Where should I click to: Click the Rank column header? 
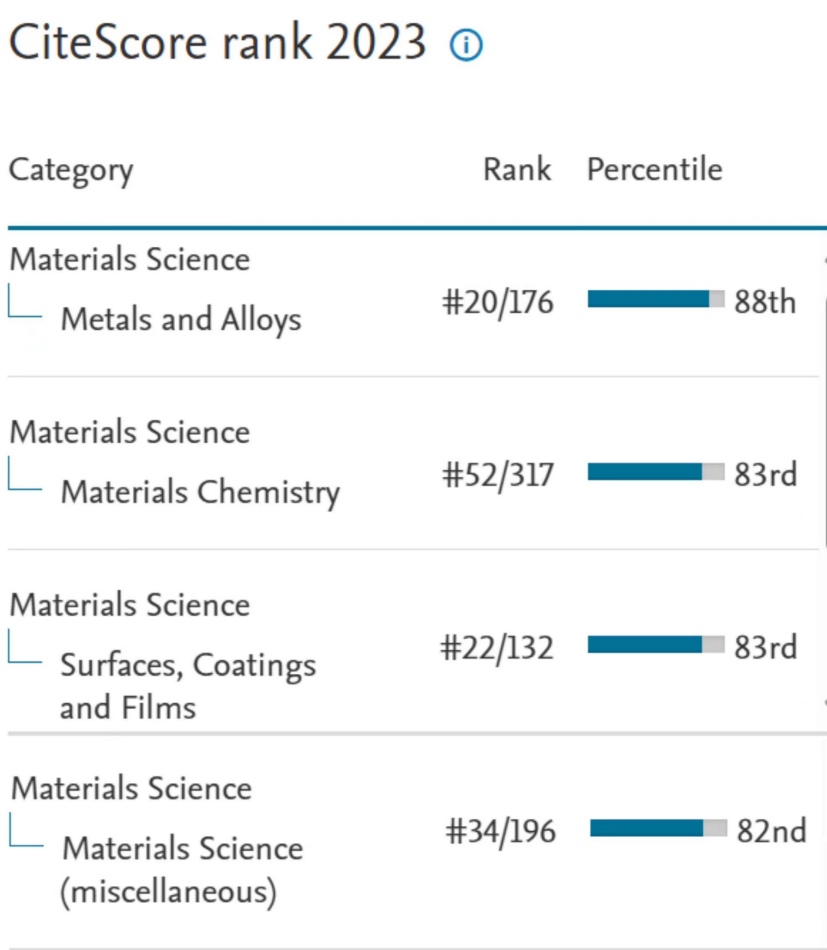click(517, 169)
